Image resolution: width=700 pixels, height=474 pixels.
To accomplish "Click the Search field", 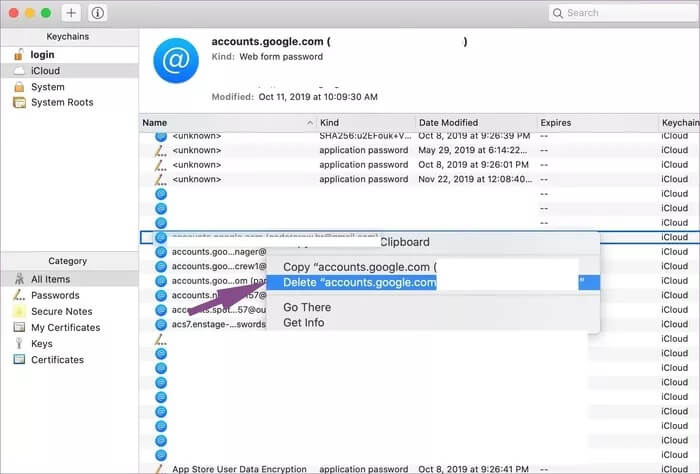I will (x=624, y=13).
